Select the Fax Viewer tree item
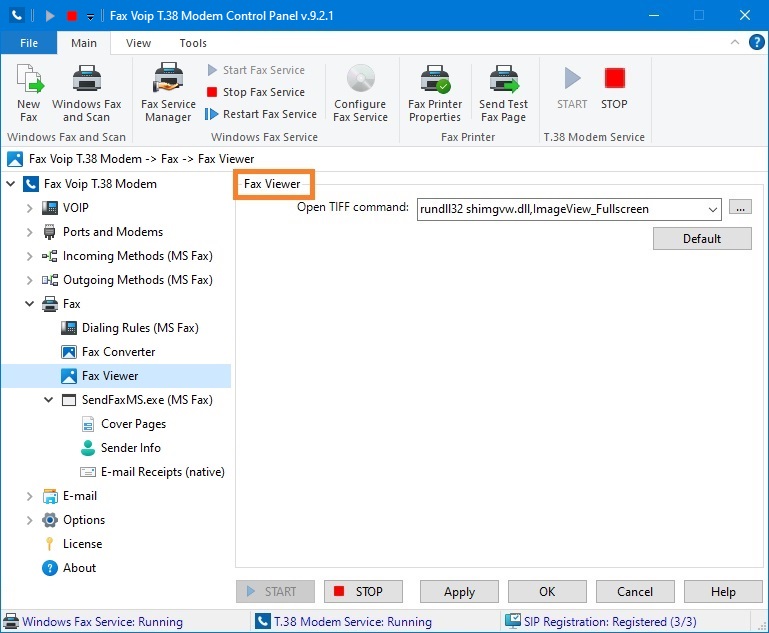The image size is (769, 633). pos(116,376)
